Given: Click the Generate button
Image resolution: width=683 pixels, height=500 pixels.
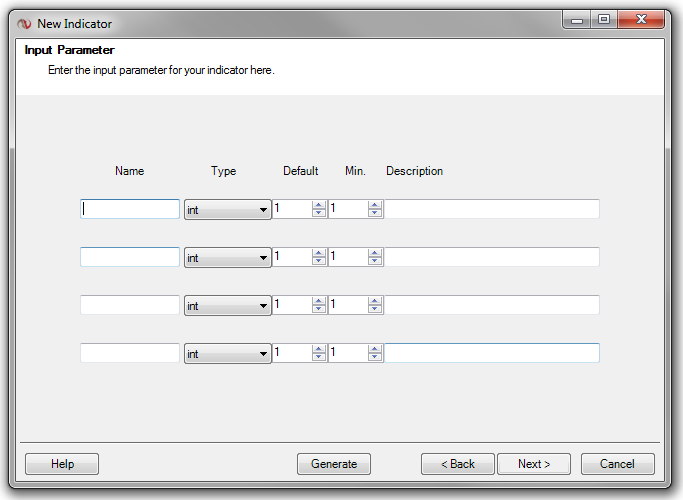Looking at the screenshot, I should [x=334, y=464].
